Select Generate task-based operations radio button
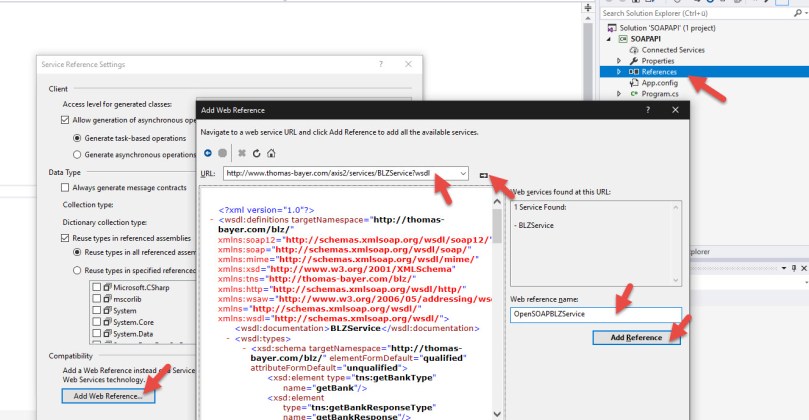 78,137
